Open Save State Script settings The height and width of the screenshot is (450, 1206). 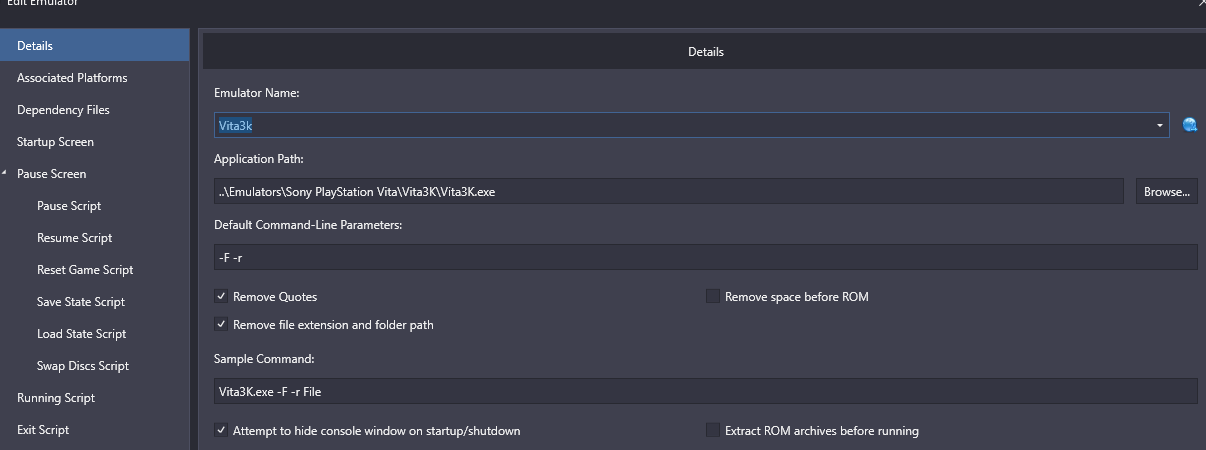point(81,302)
